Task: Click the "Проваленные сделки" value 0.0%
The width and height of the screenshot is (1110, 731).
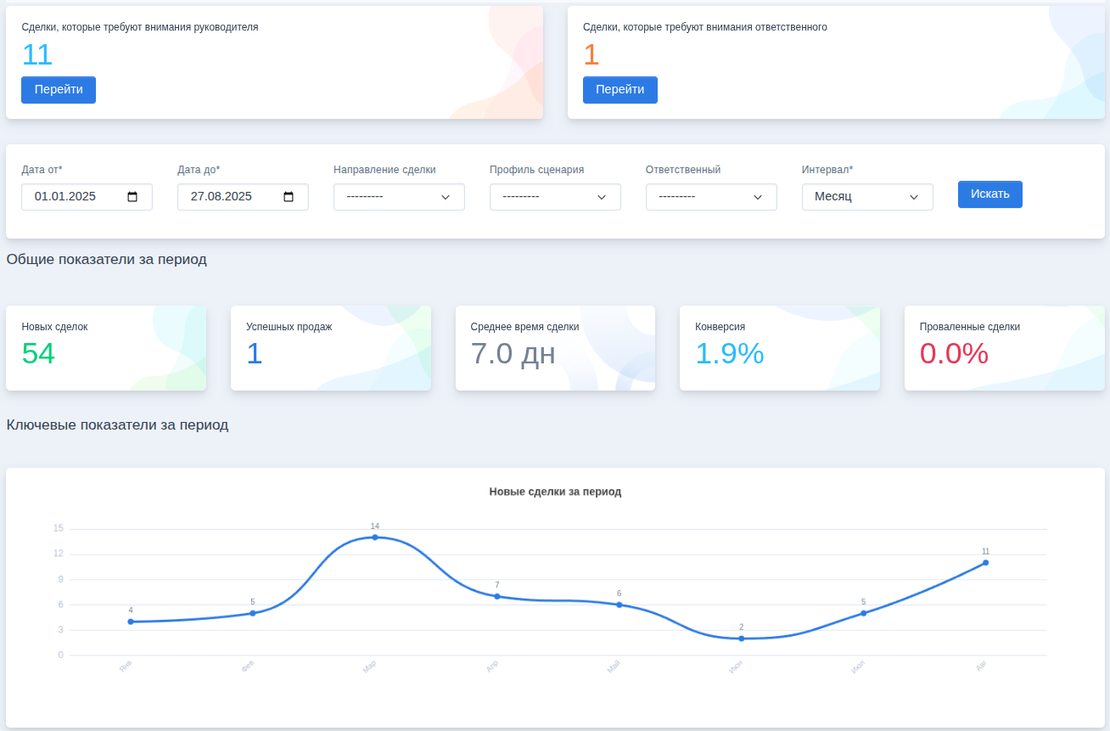Action: pos(954,354)
